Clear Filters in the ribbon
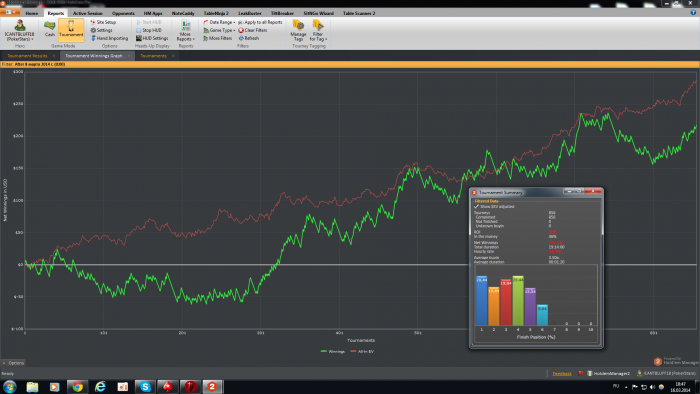 pyautogui.click(x=253, y=30)
